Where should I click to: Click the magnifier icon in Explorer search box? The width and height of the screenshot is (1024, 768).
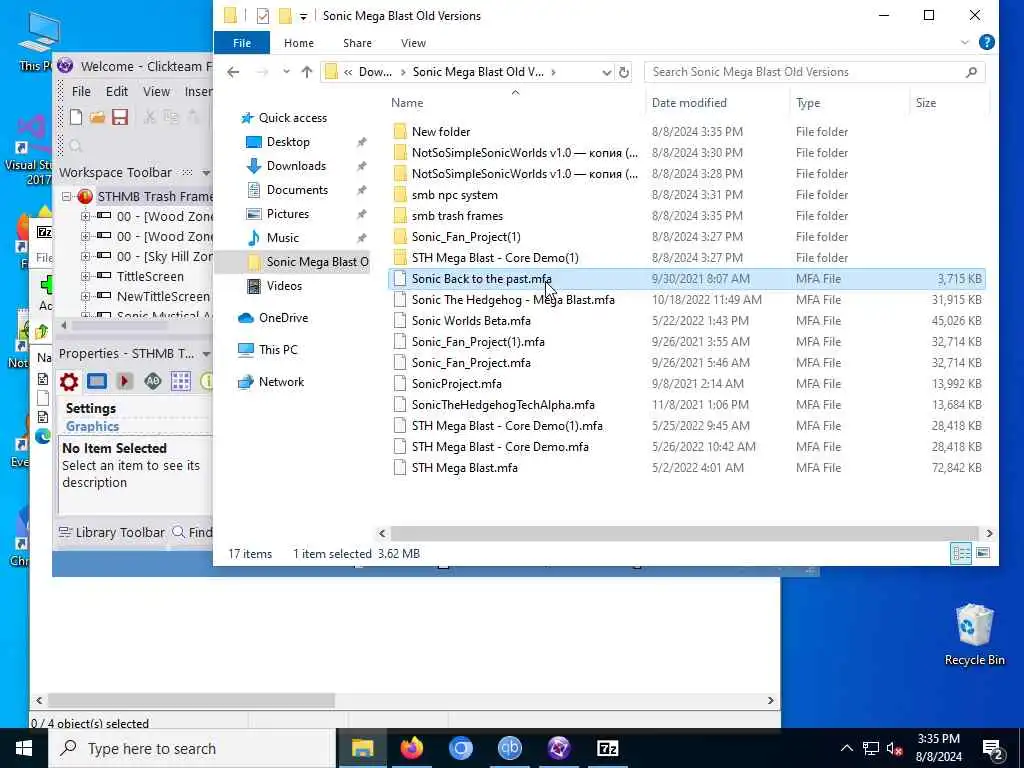(x=971, y=72)
